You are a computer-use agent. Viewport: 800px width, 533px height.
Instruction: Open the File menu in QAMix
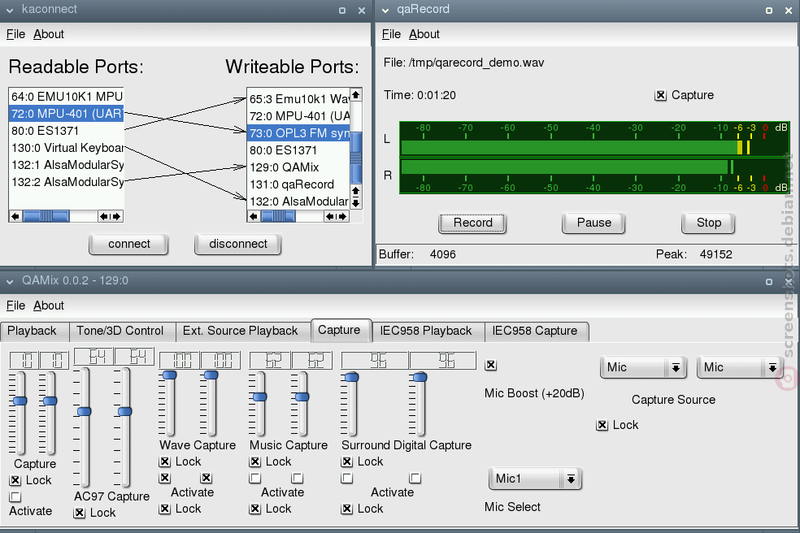click(15, 306)
